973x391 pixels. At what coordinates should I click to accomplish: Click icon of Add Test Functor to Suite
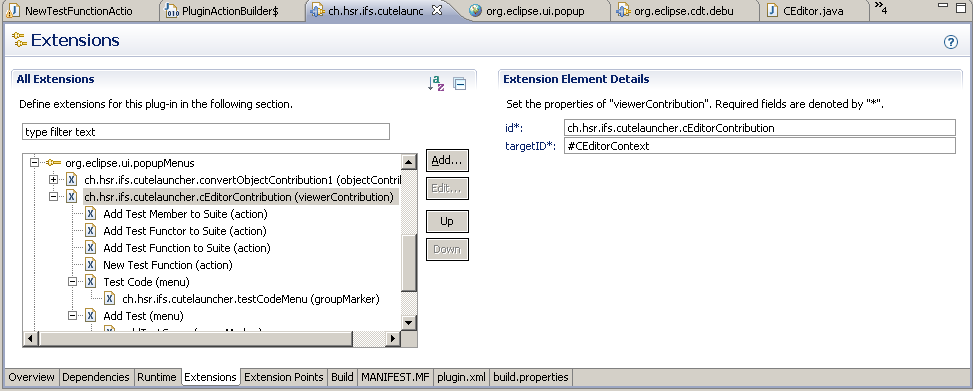point(91,231)
